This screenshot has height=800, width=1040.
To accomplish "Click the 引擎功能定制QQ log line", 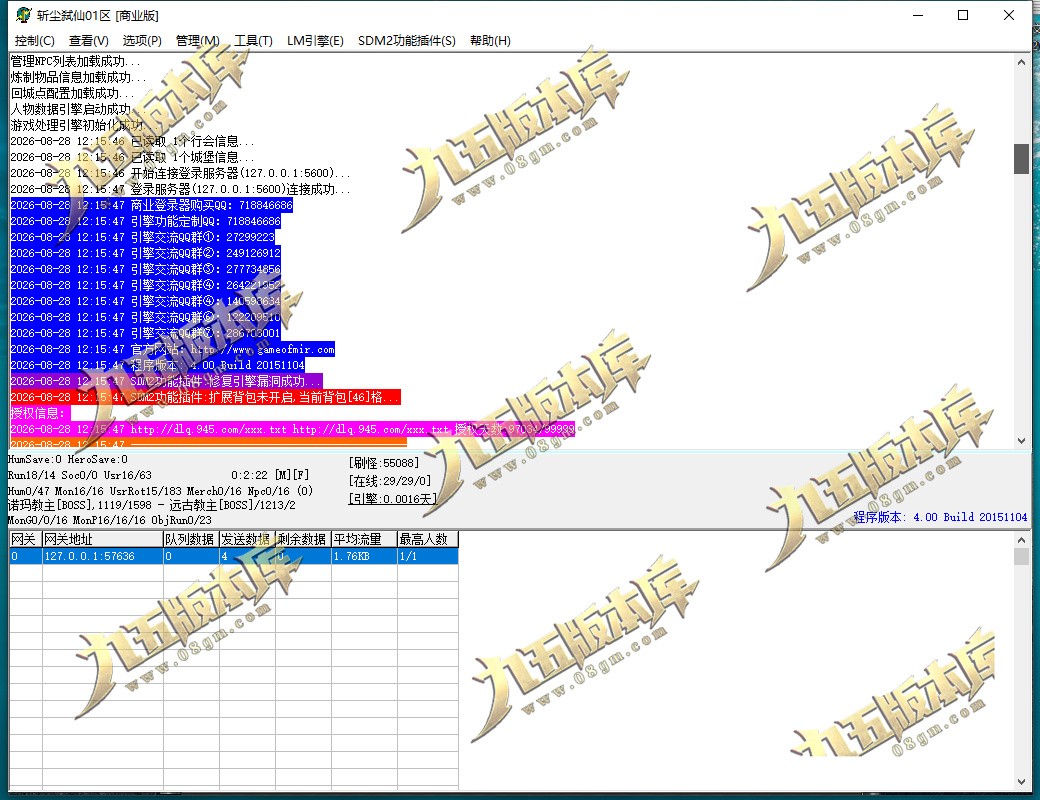I will coord(145,221).
